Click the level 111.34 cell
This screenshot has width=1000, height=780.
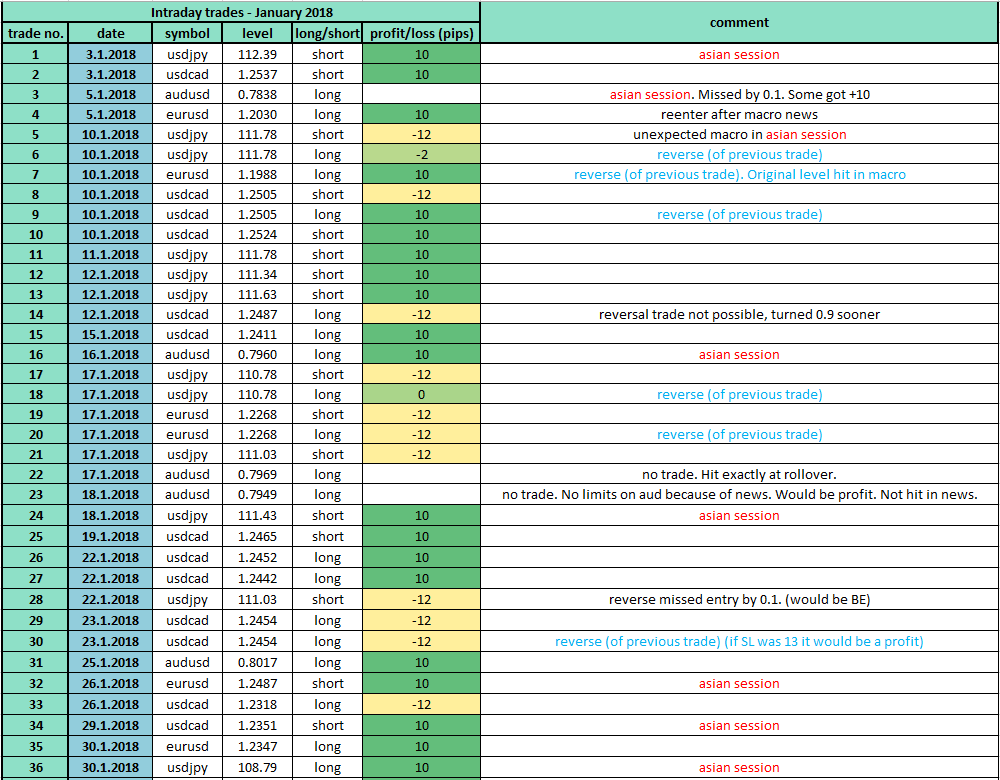[x=257, y=274]
